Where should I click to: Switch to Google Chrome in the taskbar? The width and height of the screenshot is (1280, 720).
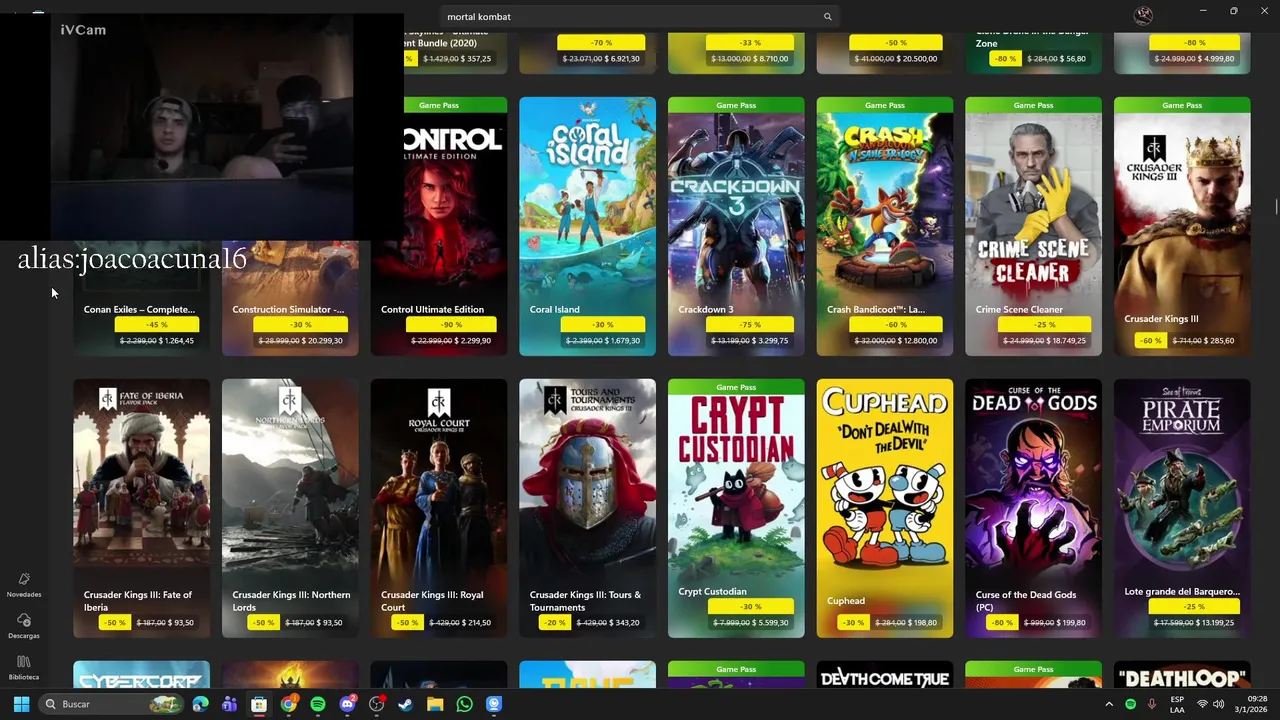[x=288, y=704]
